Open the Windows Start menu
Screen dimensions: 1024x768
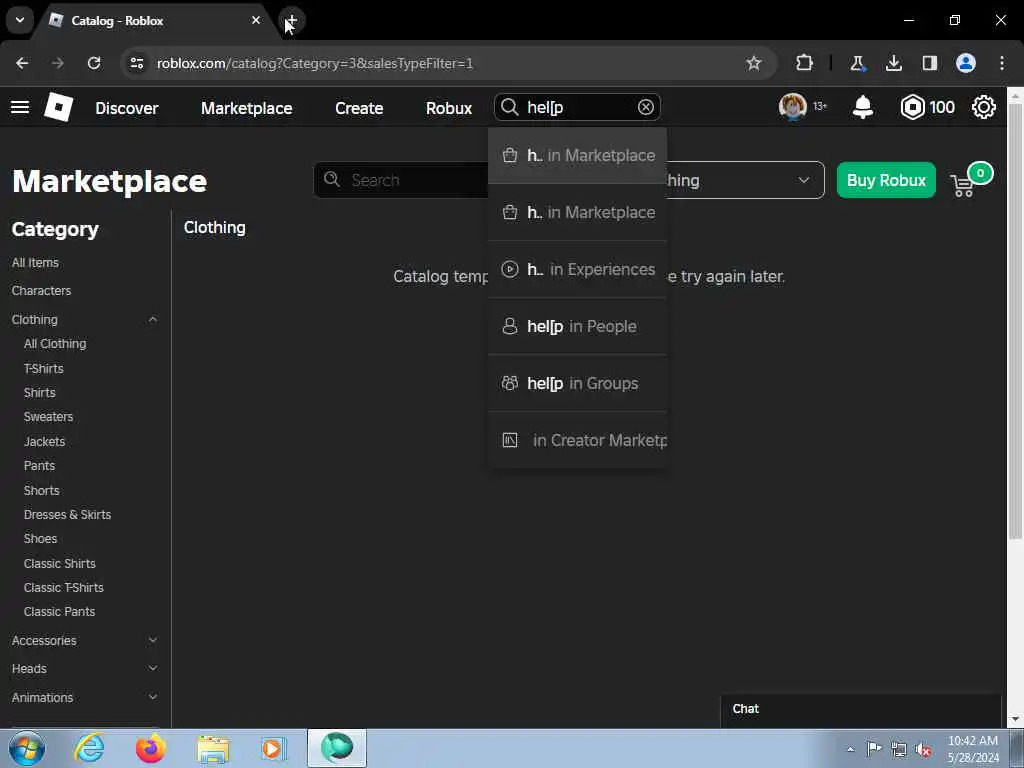pos(27,748)
